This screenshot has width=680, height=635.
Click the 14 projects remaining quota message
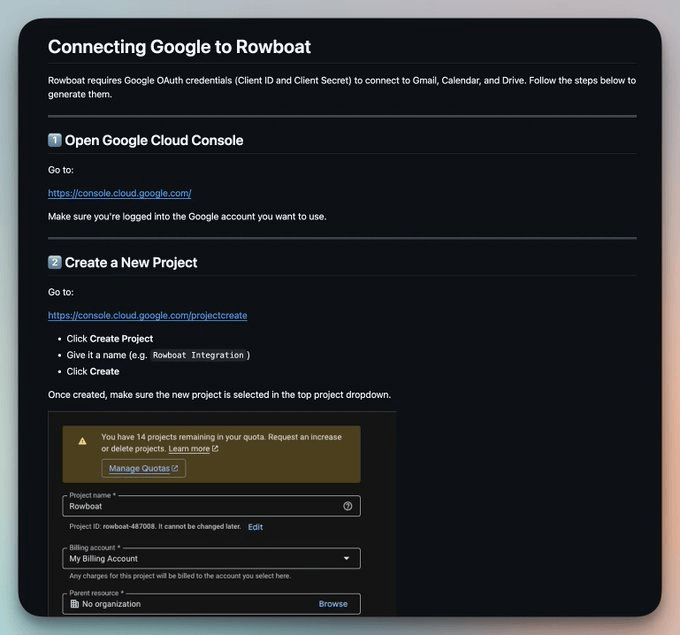[x=221, y=443]
